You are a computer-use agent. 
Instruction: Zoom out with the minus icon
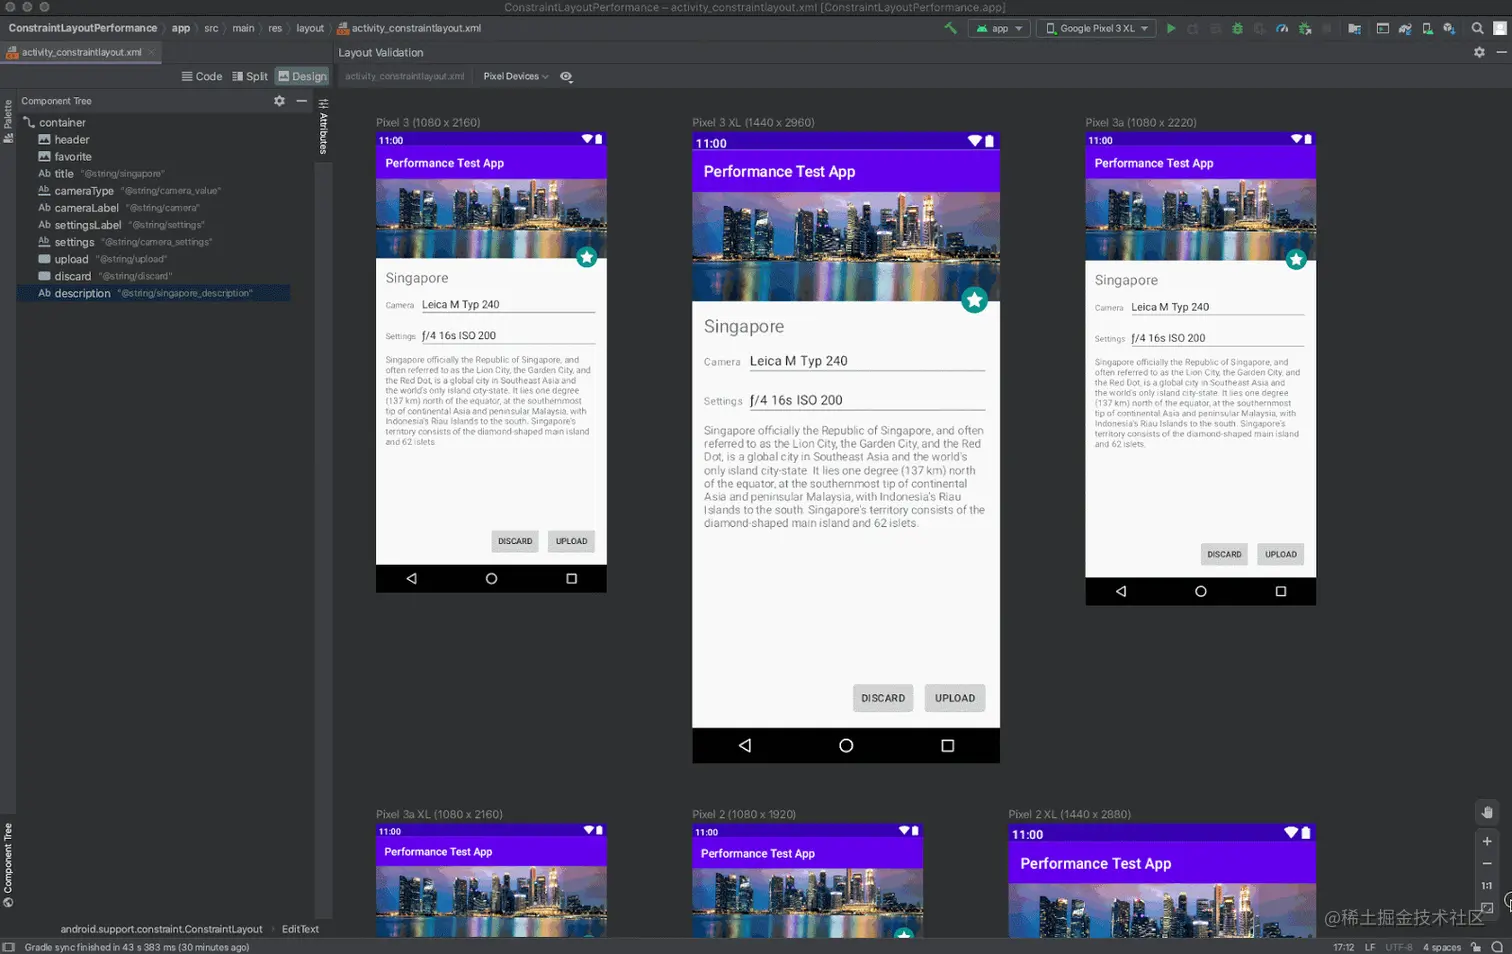coord(1487,863)
